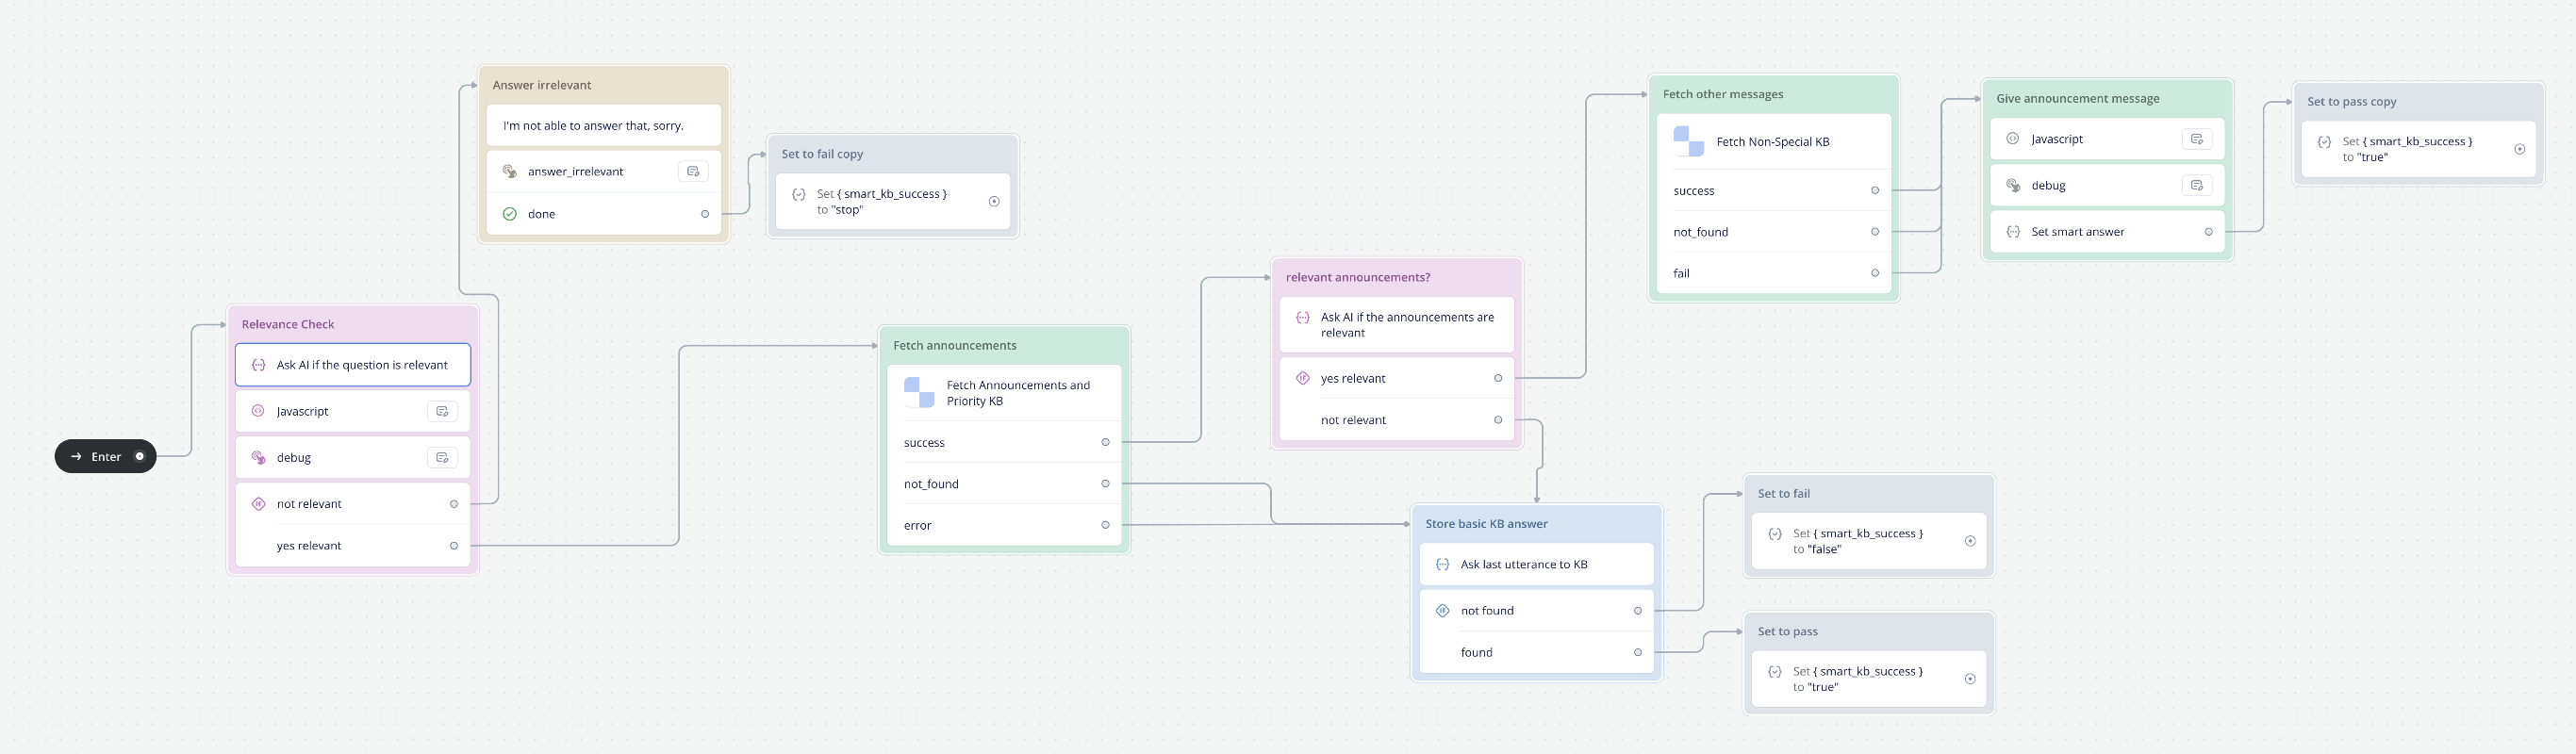Click the Enter start block's output port
2576x754 pixels.
click(140, 456)
